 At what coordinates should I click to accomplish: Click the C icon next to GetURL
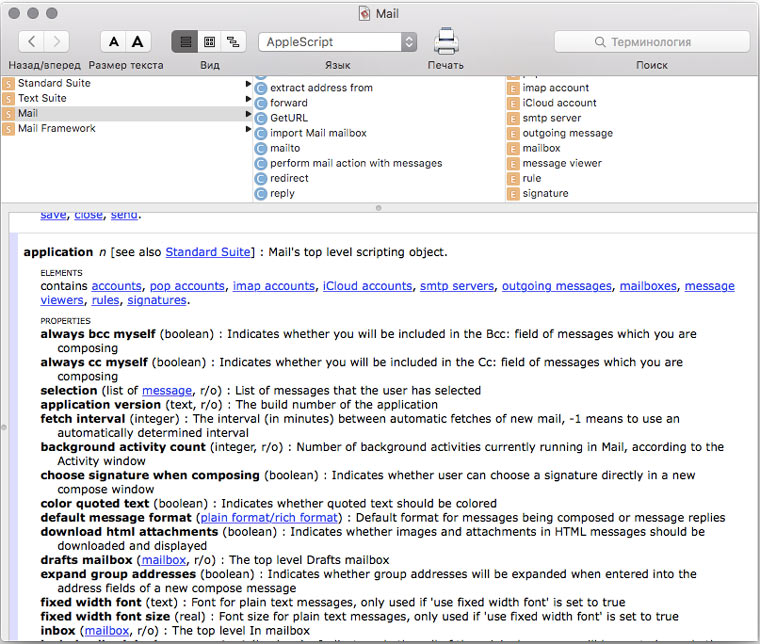261,118
